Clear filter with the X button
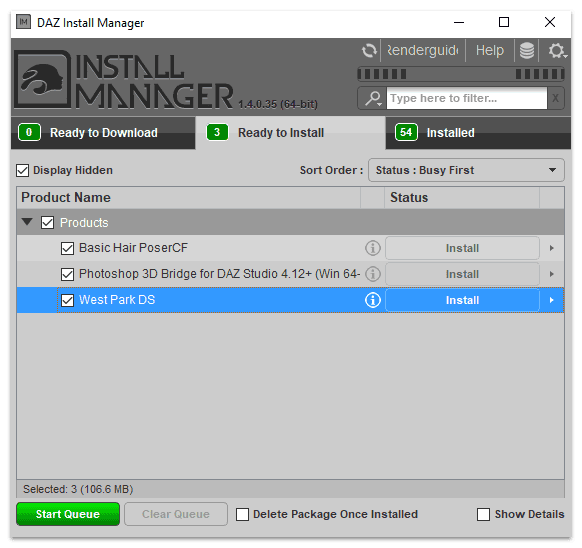582x548 pixels. click(x=555, y=98)
